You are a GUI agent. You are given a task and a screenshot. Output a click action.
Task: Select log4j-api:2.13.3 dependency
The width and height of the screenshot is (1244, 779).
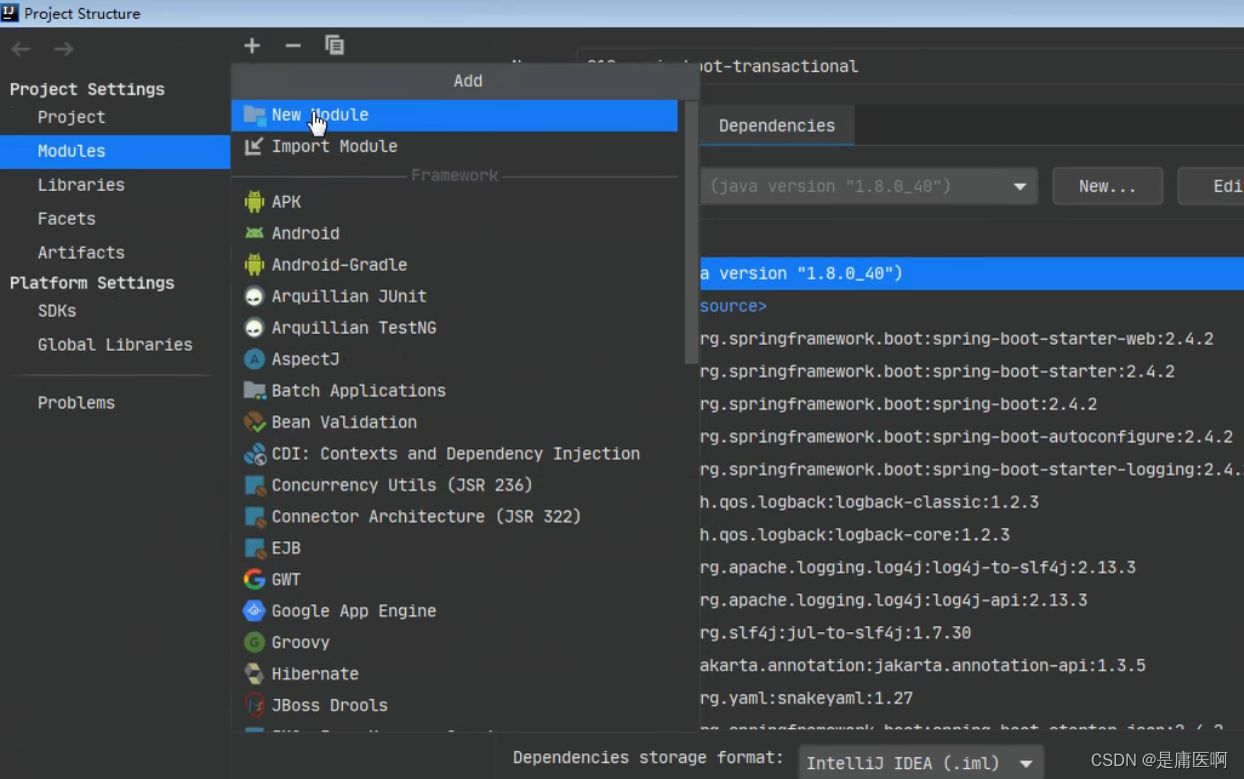click(971, 600)
